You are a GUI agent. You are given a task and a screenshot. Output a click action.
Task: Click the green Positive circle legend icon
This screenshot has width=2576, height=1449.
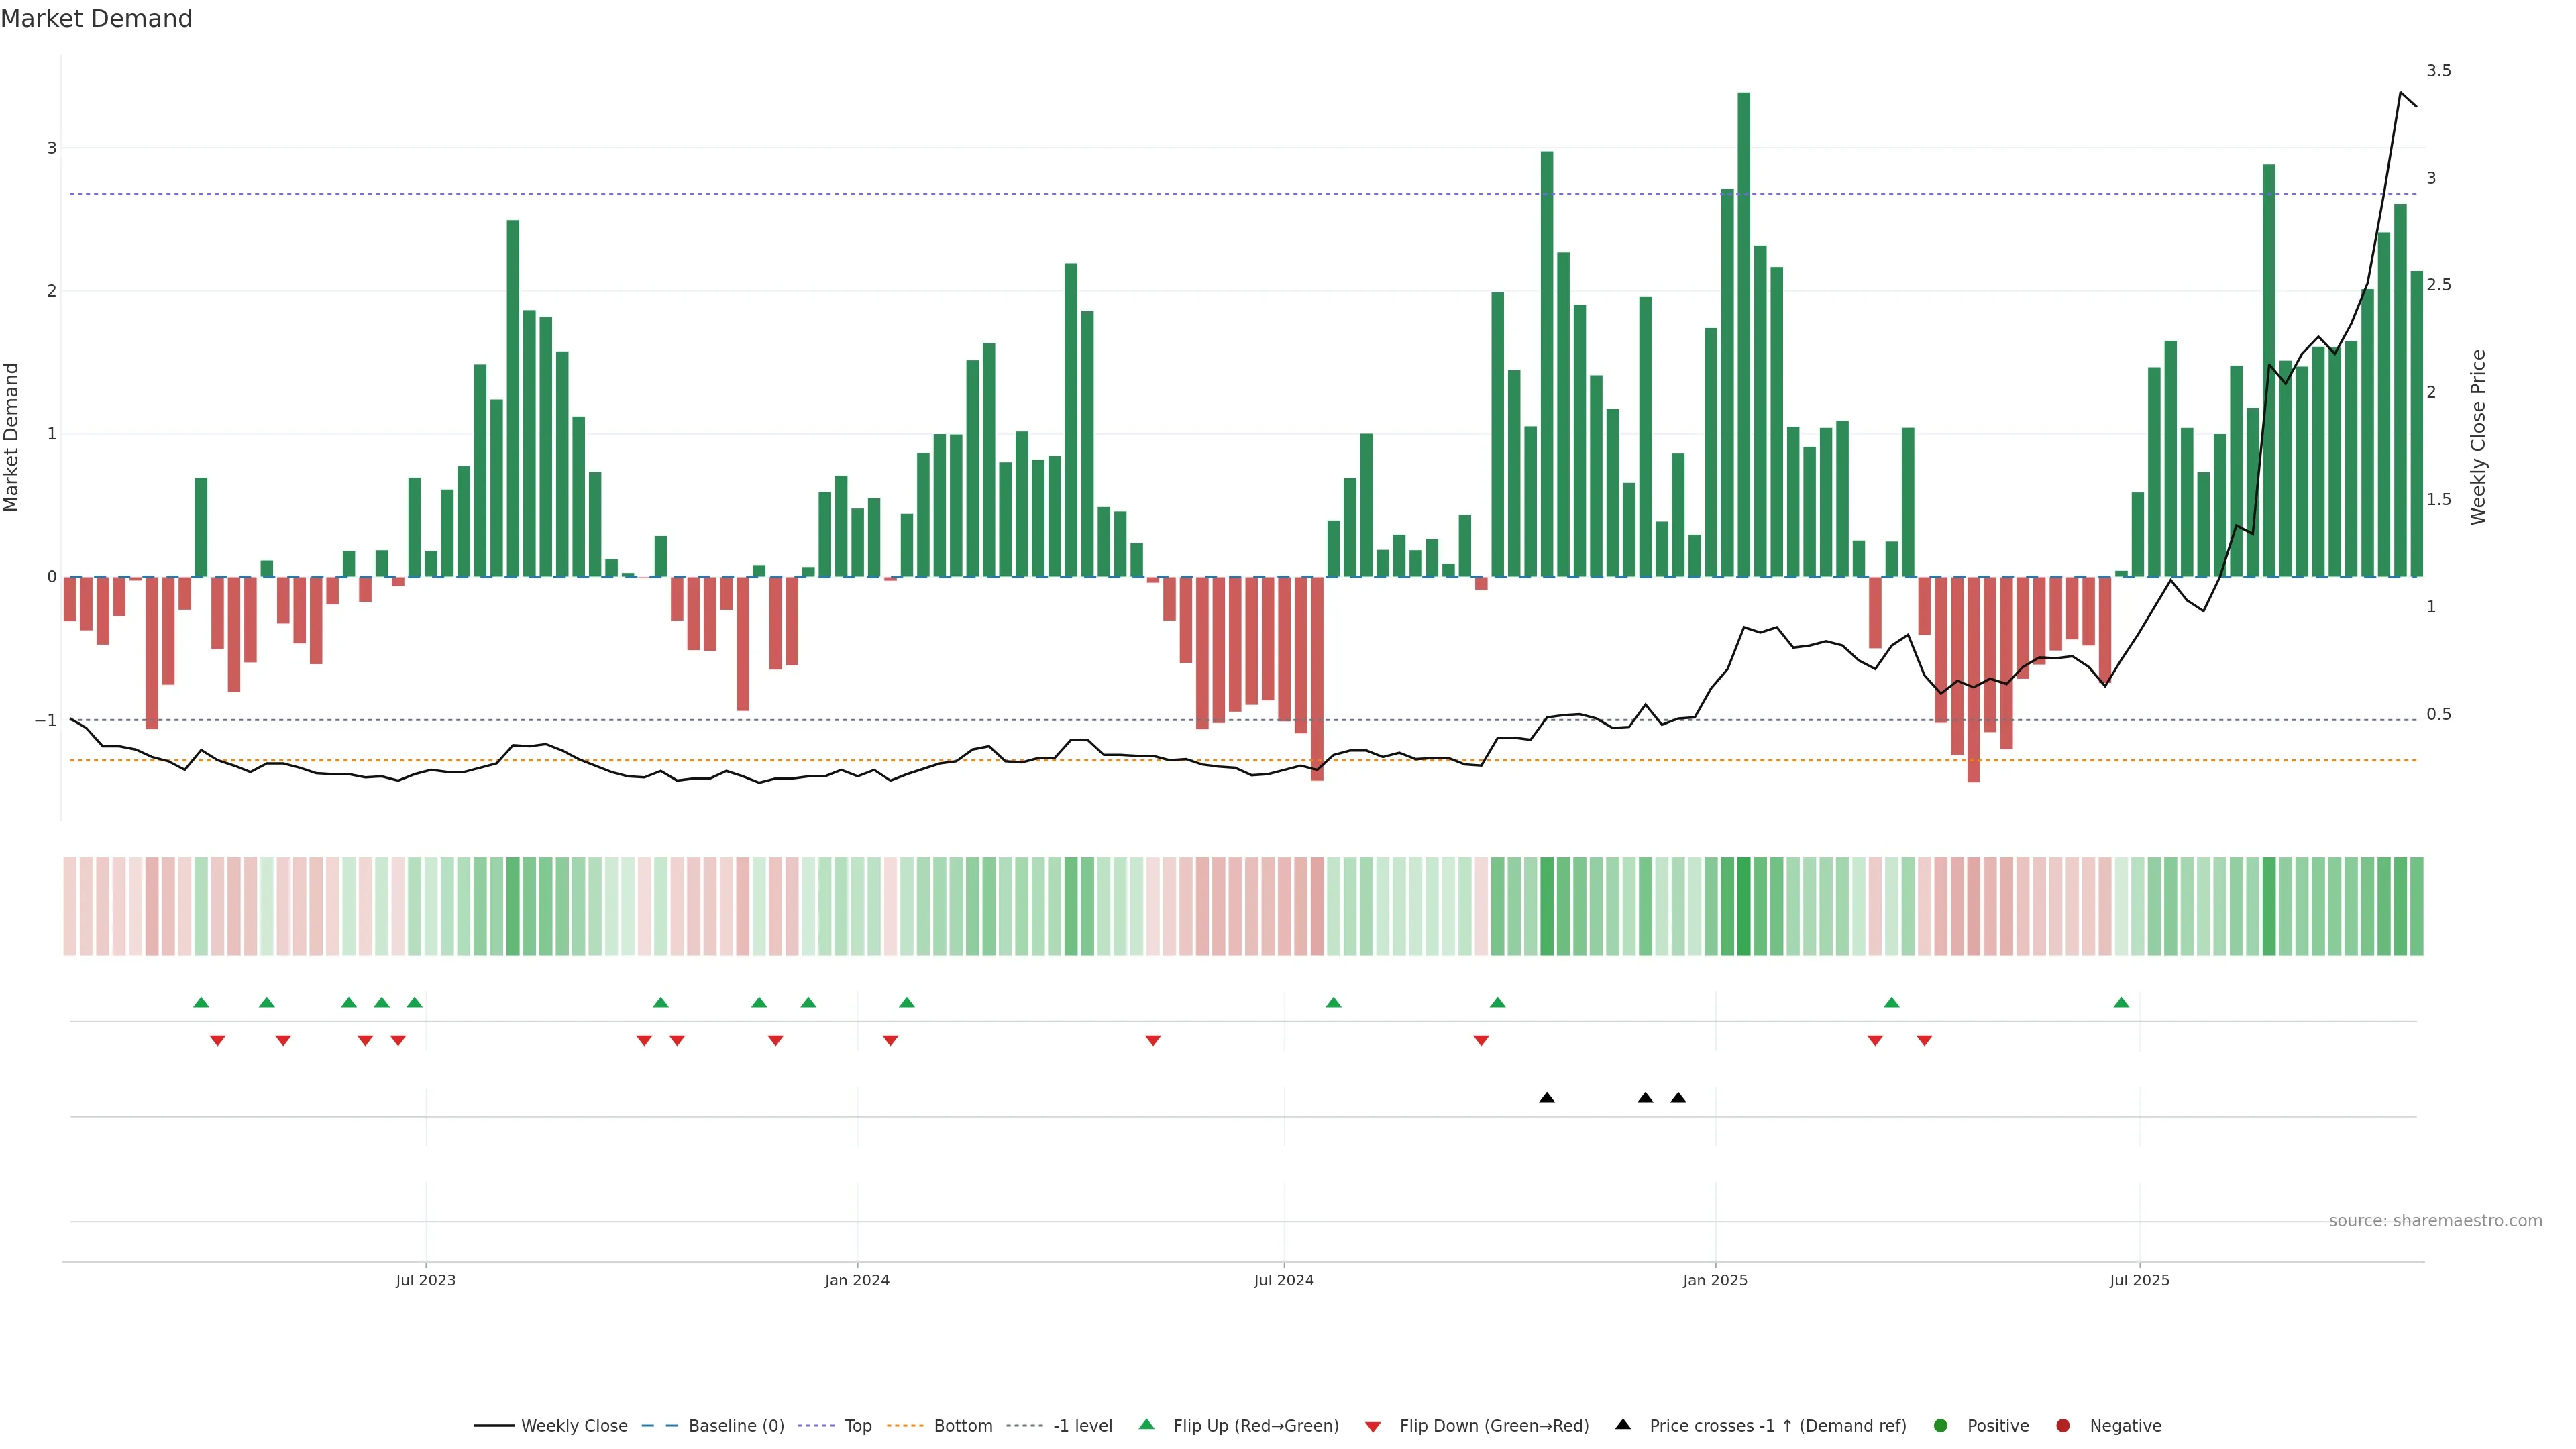[x=1941, y=1425]
